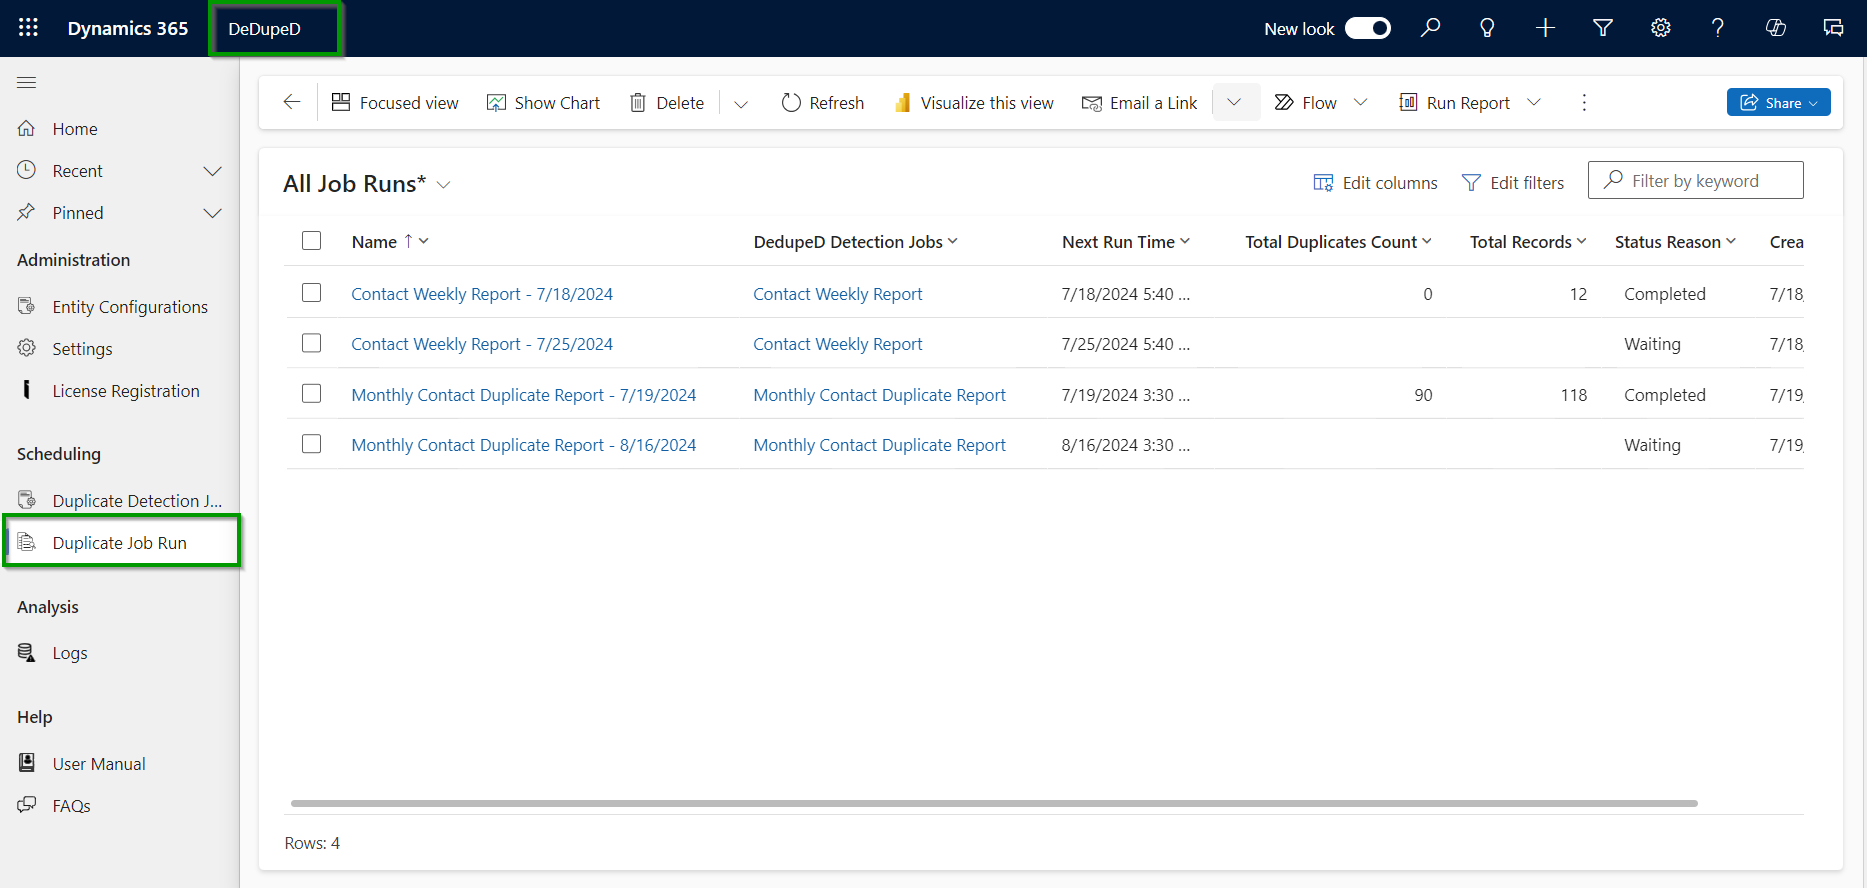The height and width of the screenshot is (888, 1867).
Task: Click the Delete trash command
Action: click(x=667, y=102)
